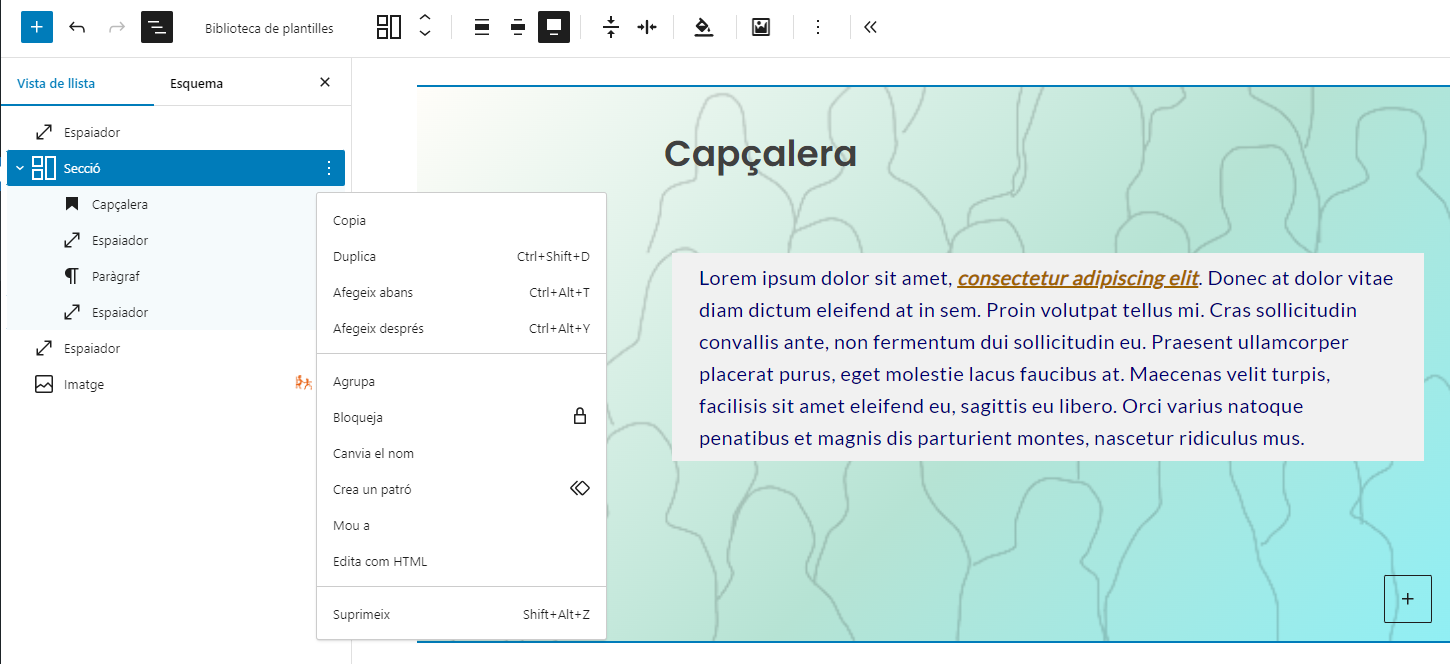Image resolution: width=1450 pixels, height=664 pixels.
Task: Open the background image tool
Action: pos(761,27)
